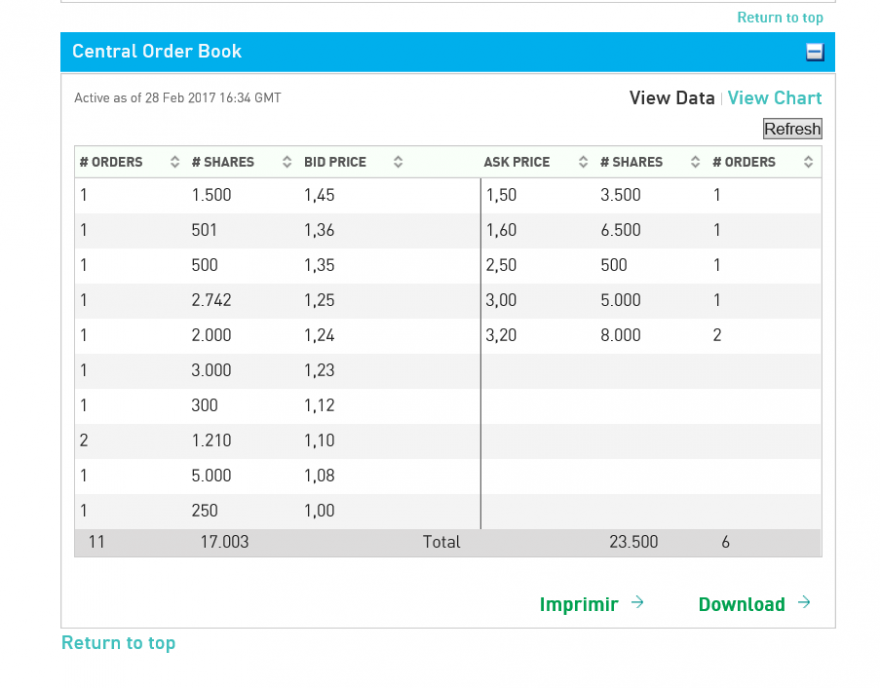Viewport: 880px width, 688px height.
Task: Follow the bottom Return to top link
Action: point(118,643)
